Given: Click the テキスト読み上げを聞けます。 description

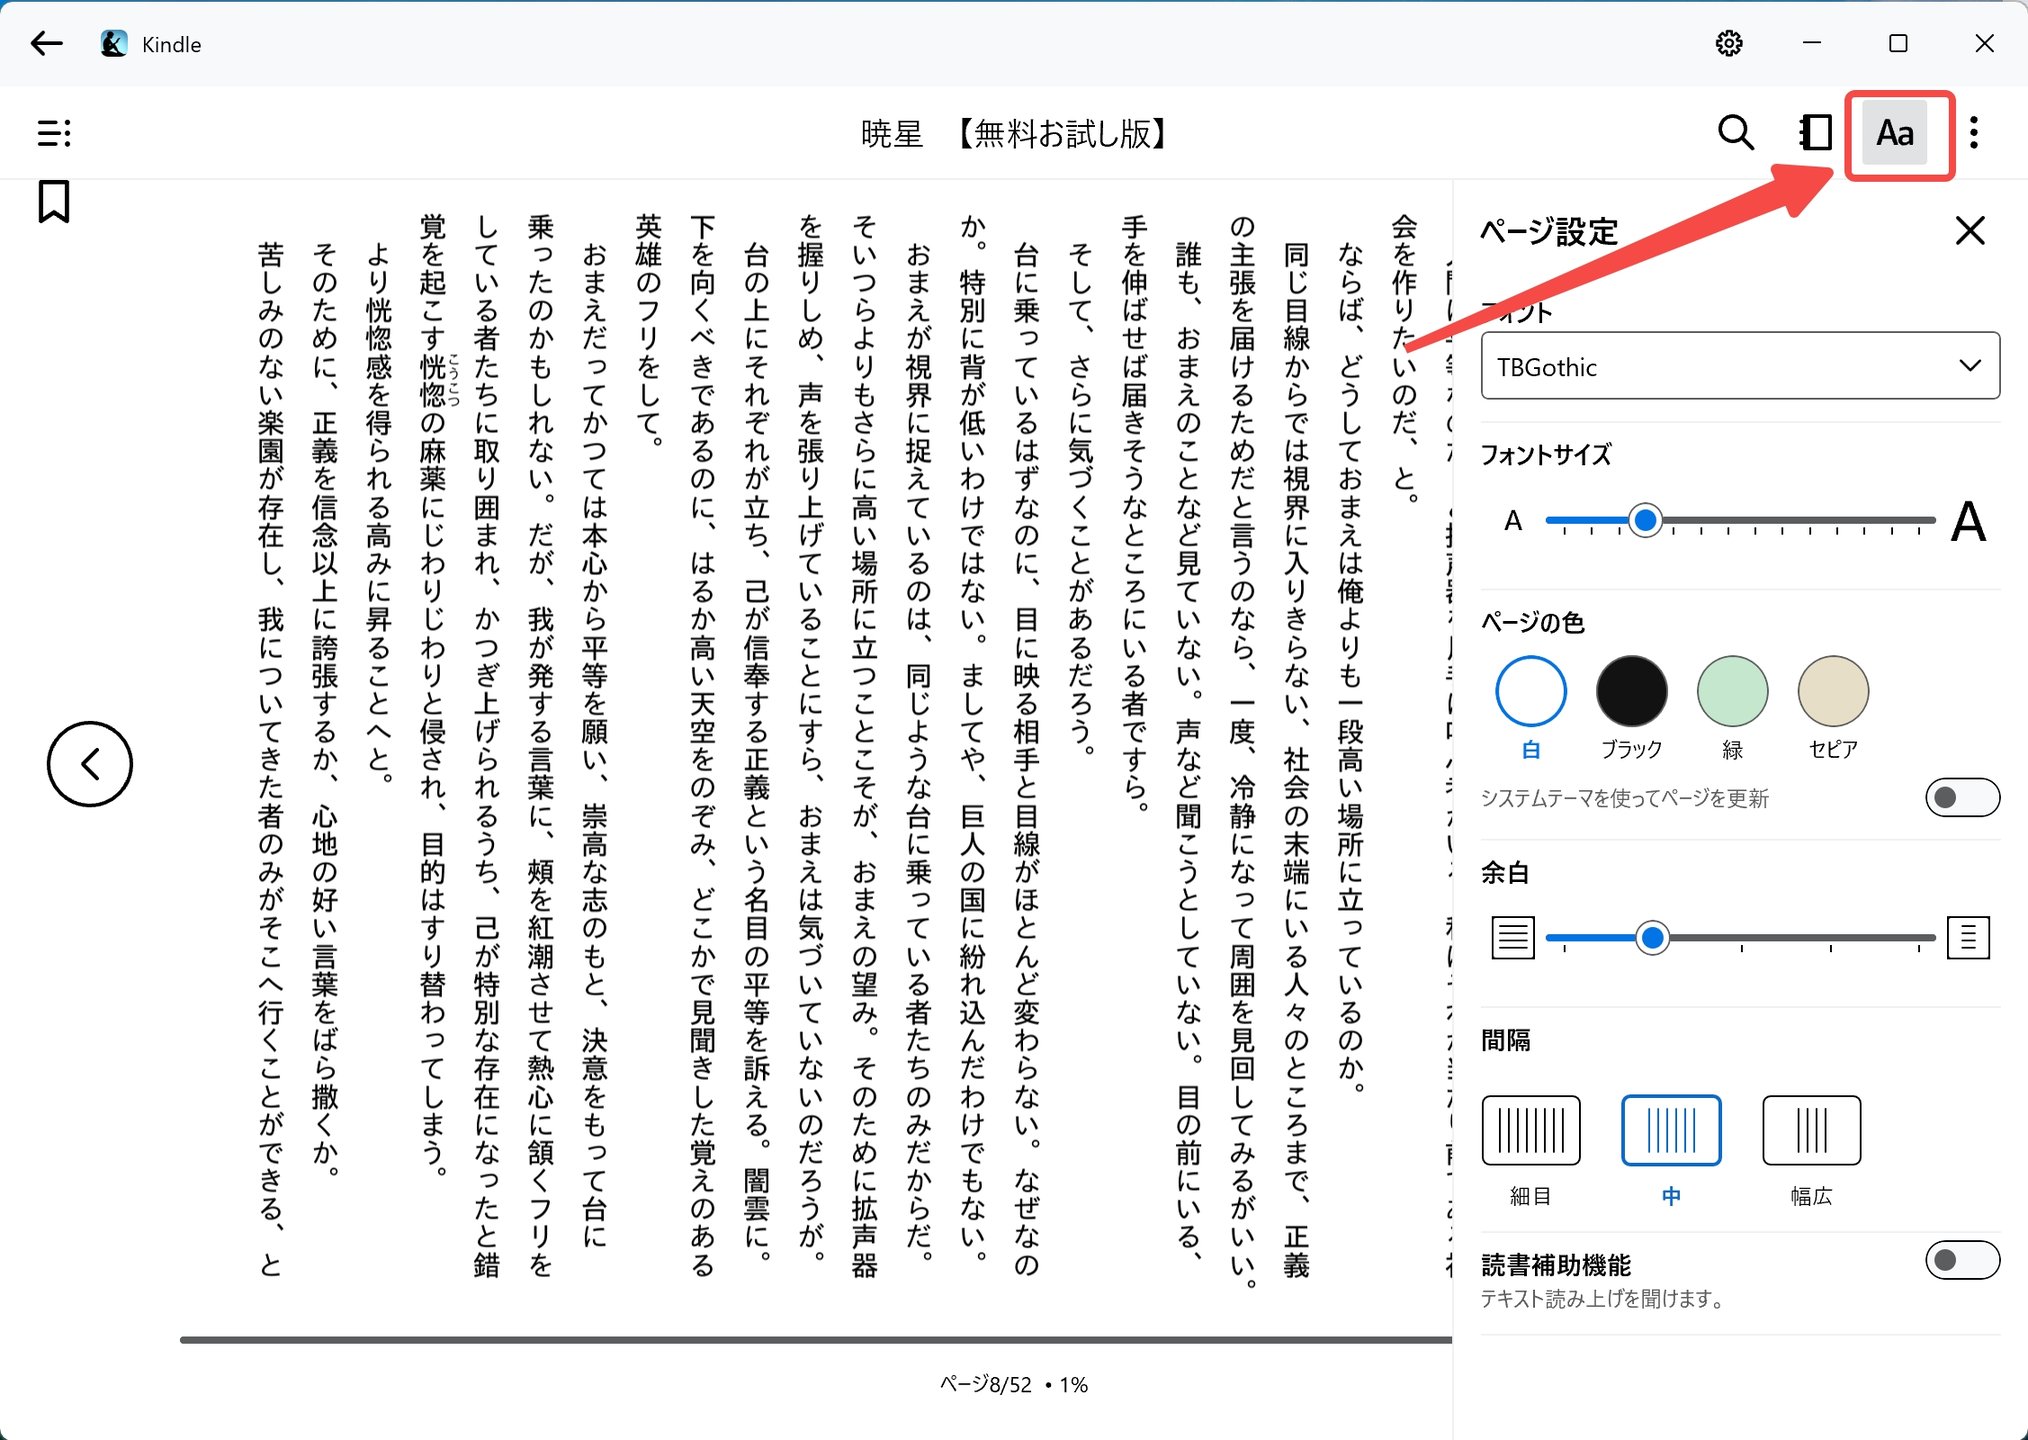Looking at the screenshot, I should tap(1604, 1299).
